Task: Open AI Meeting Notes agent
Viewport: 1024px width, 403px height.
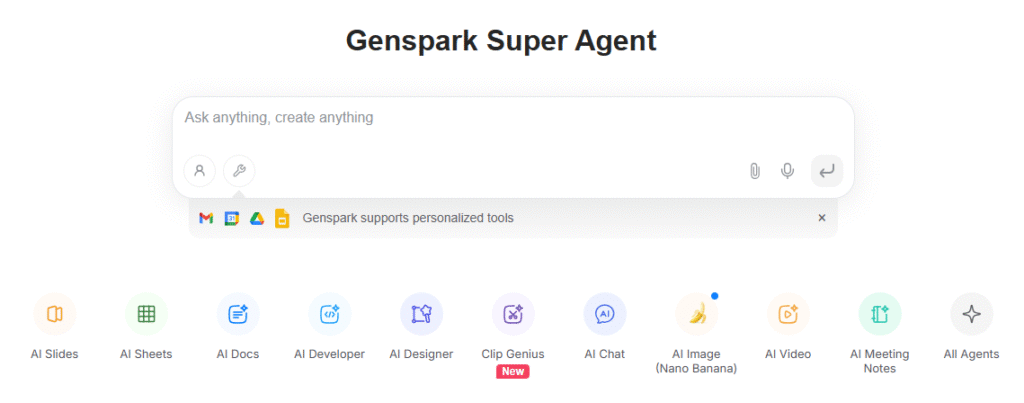Action: click(x=879, y=314)
